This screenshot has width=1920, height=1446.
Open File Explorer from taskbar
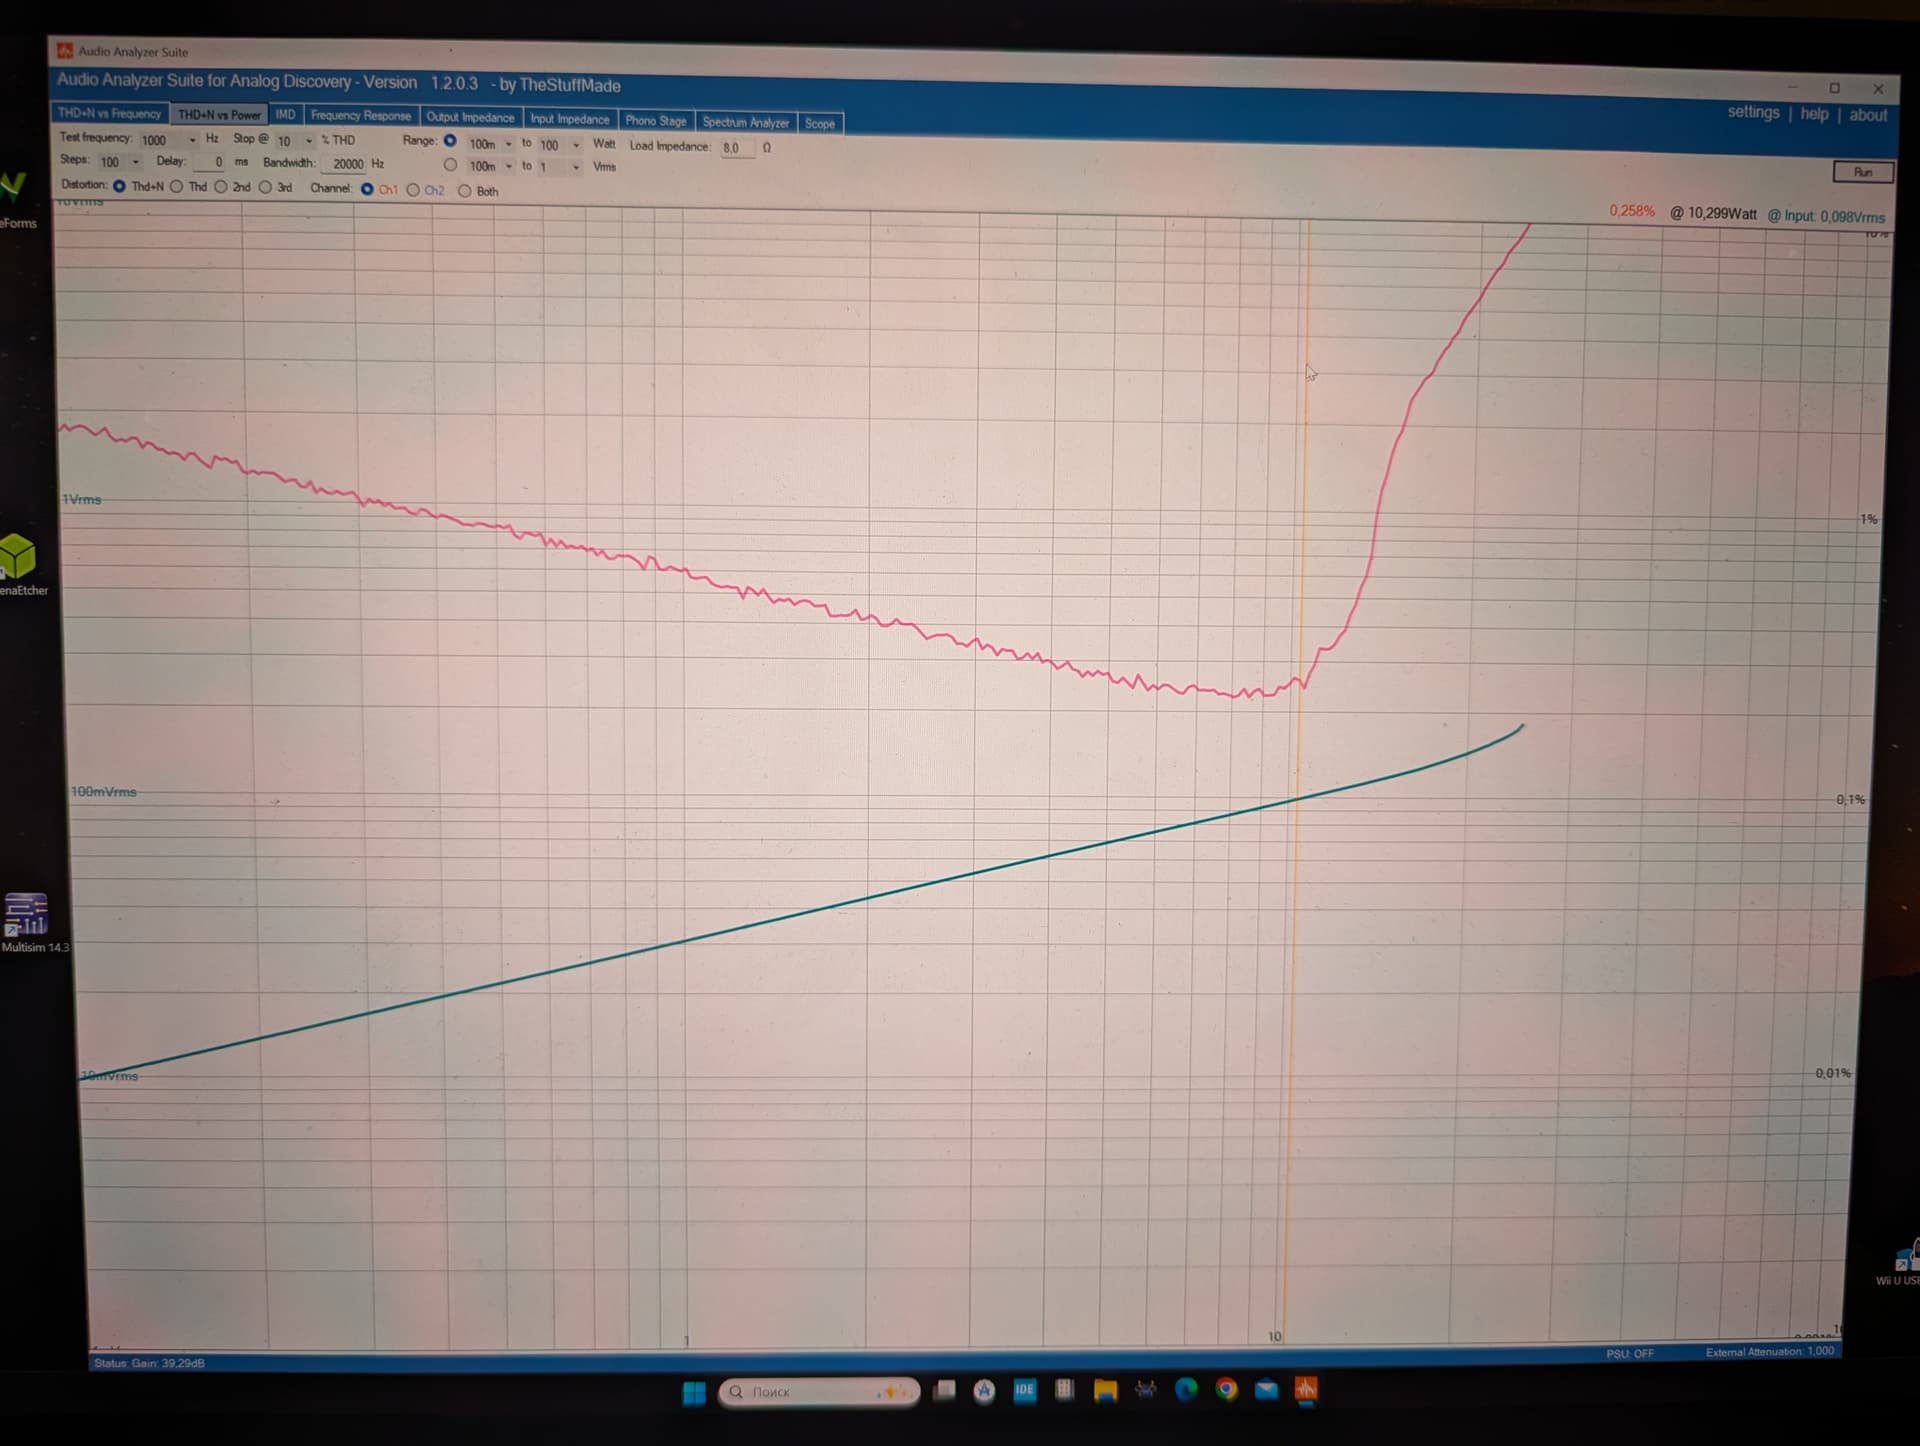[x=1105, y=1390]
